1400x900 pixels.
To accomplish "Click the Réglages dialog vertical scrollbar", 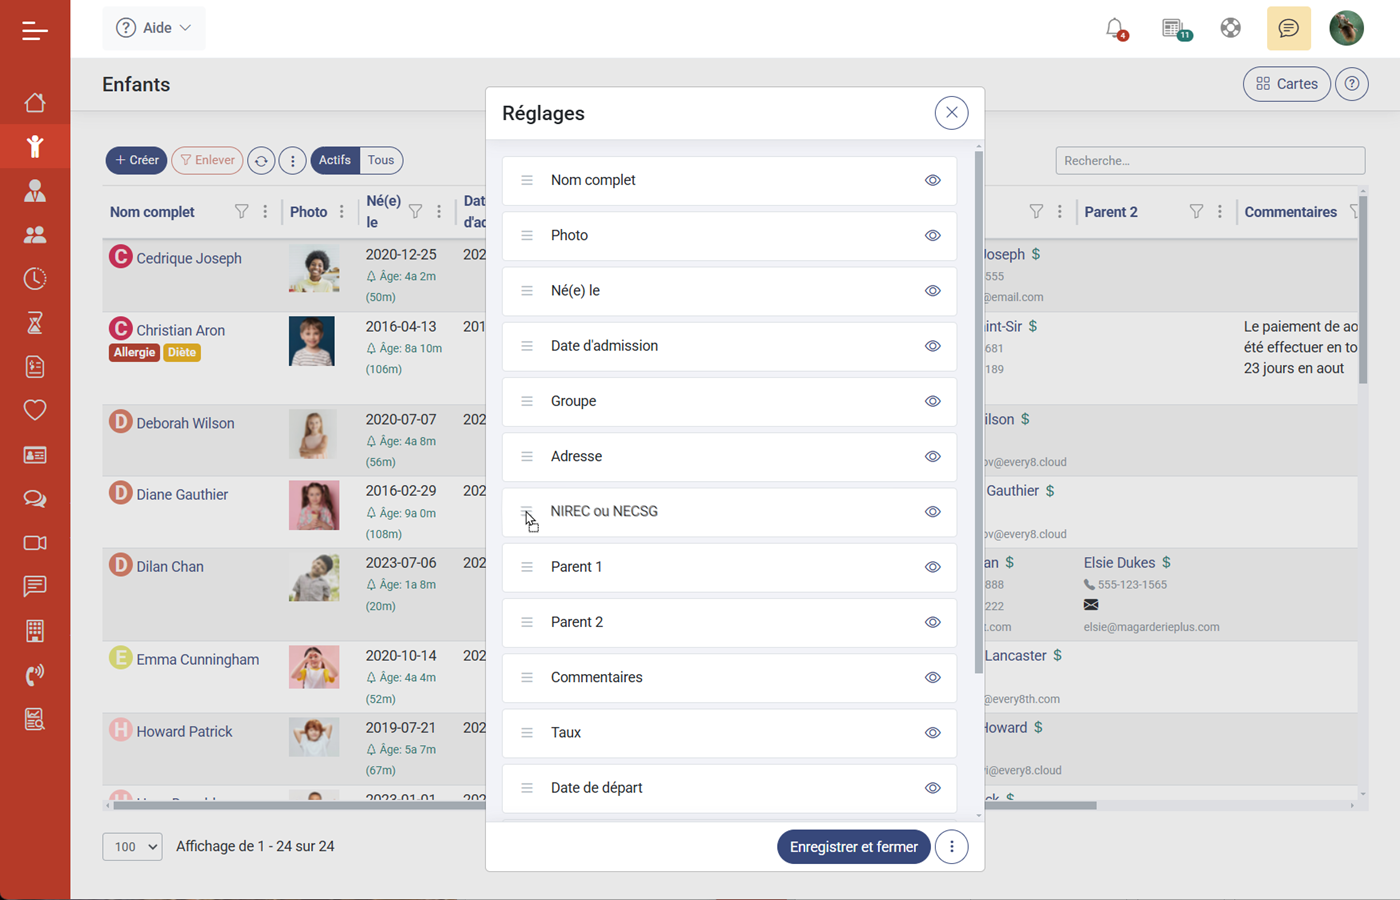I will click(x=978, y=400).
